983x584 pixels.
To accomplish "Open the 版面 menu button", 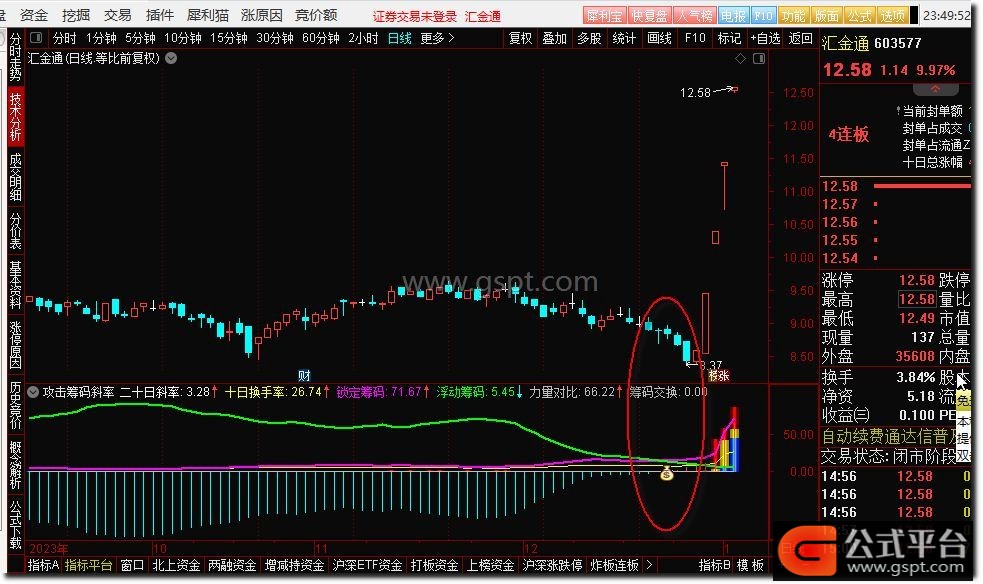I will point(826,15).
